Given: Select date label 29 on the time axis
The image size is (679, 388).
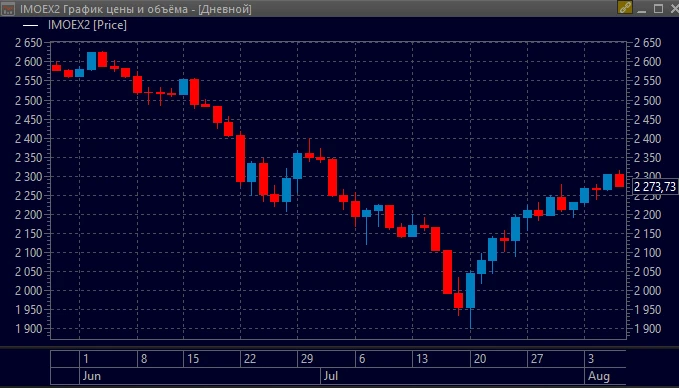Looking at the screenshot, I should pyautogui.click(x=307, y=359).
